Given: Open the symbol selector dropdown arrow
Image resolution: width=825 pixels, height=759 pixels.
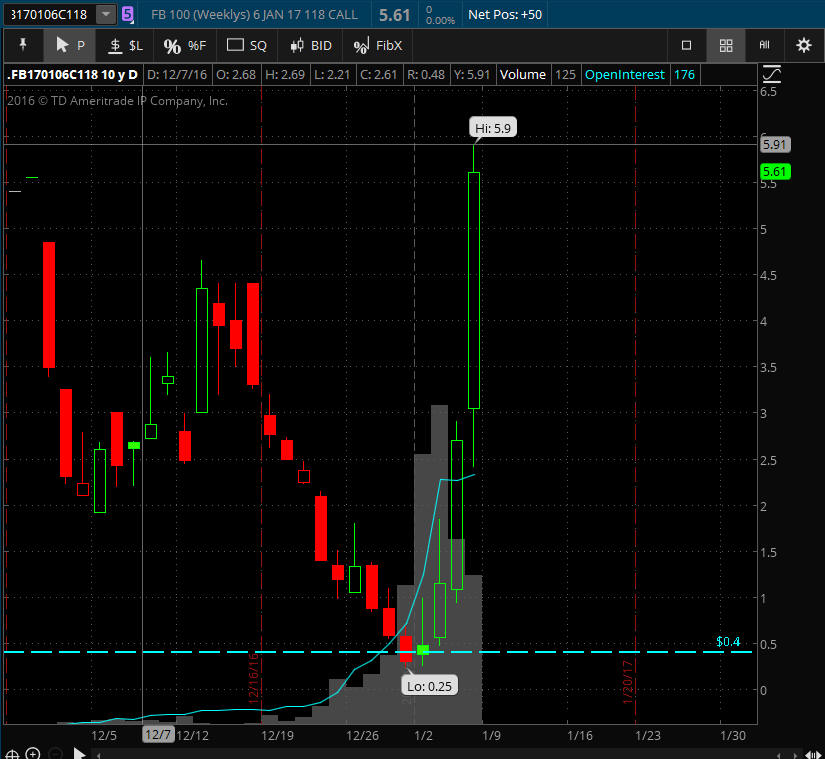Looking at the screenshot, I should pyautogui.click(x=105, y=15).
